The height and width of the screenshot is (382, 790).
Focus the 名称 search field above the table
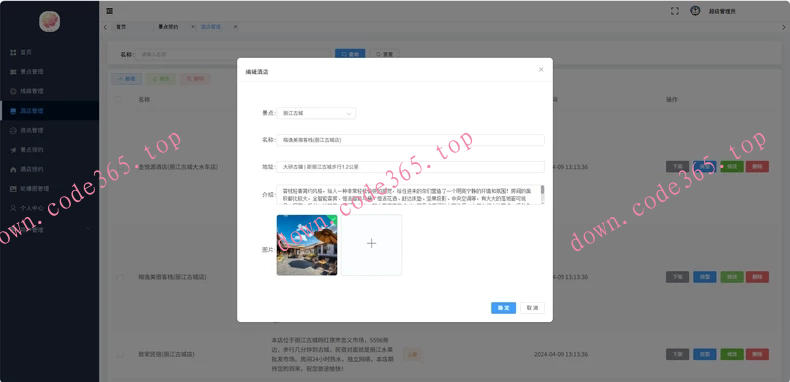[232, 54]
